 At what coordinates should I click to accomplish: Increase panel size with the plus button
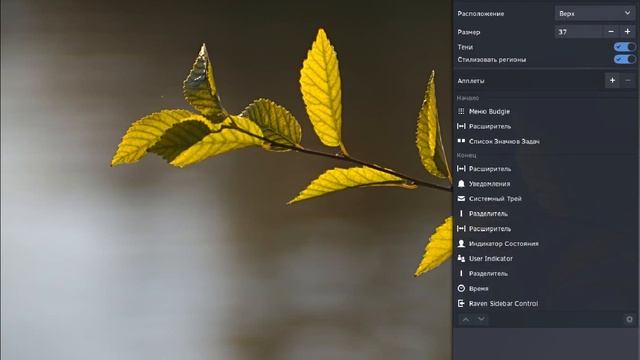(x=627, y=32)
